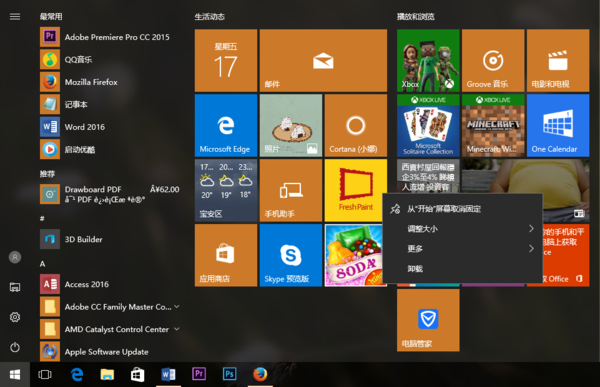The image size is (600, 387).
Task: Open the Xbox tile
Action: point(428,60)
